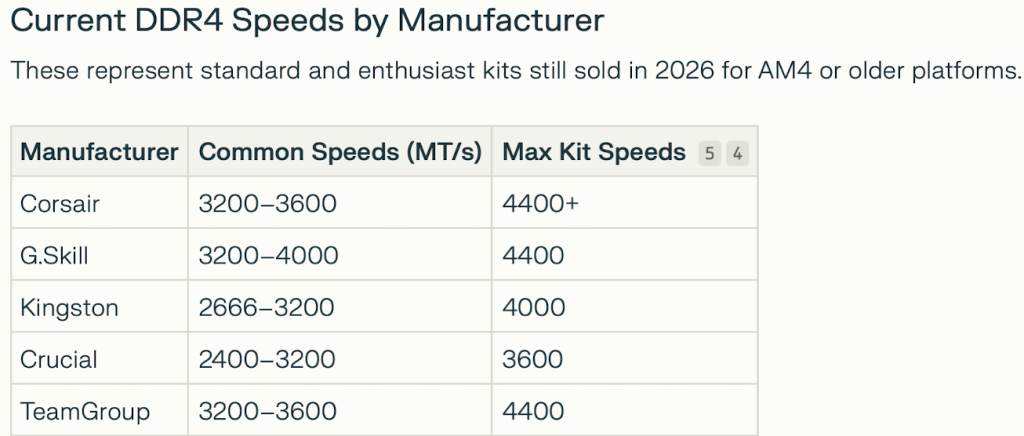The width and height of the screenshot is (1024, 436).
Task: Click Crucial's 3600 max kit speed cell
Action: (533, 359)
